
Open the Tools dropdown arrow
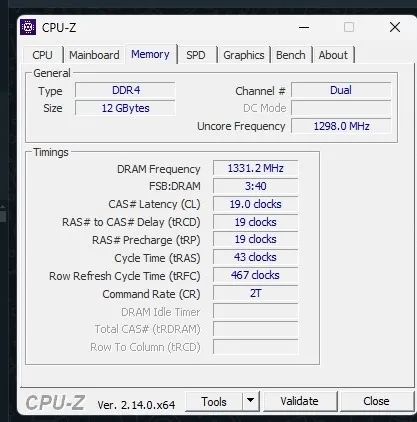point(251,401)
